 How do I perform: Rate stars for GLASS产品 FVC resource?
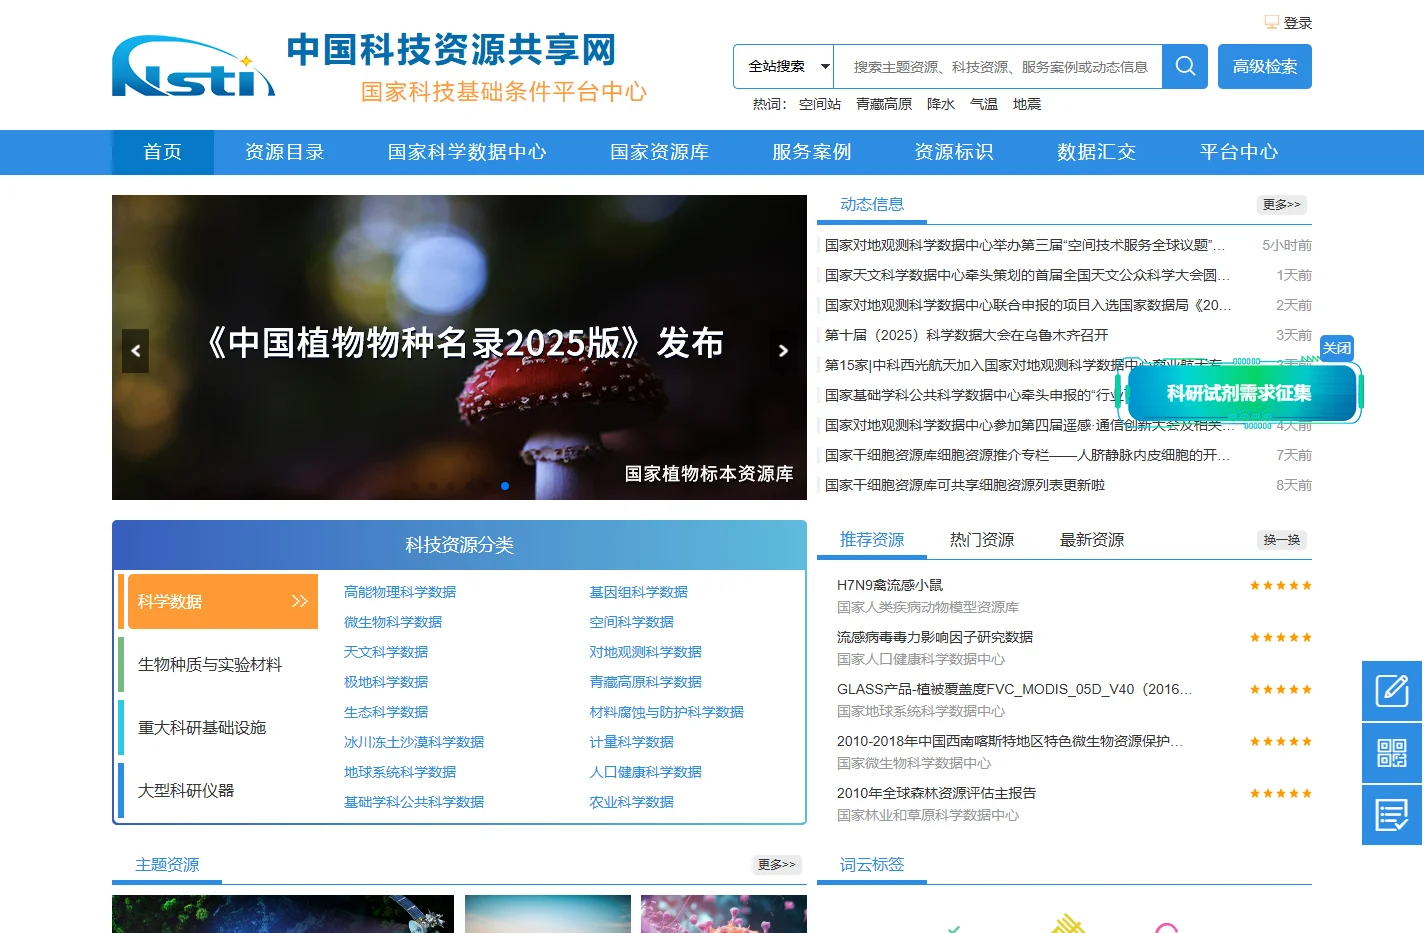(1280, 689)
